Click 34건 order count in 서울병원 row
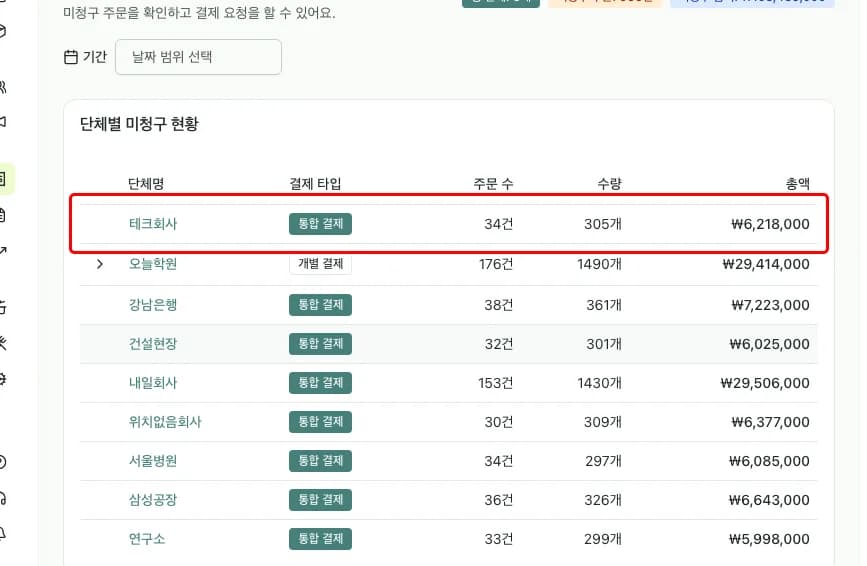Viewport: 867px width, 566px height. click(499, 460)
